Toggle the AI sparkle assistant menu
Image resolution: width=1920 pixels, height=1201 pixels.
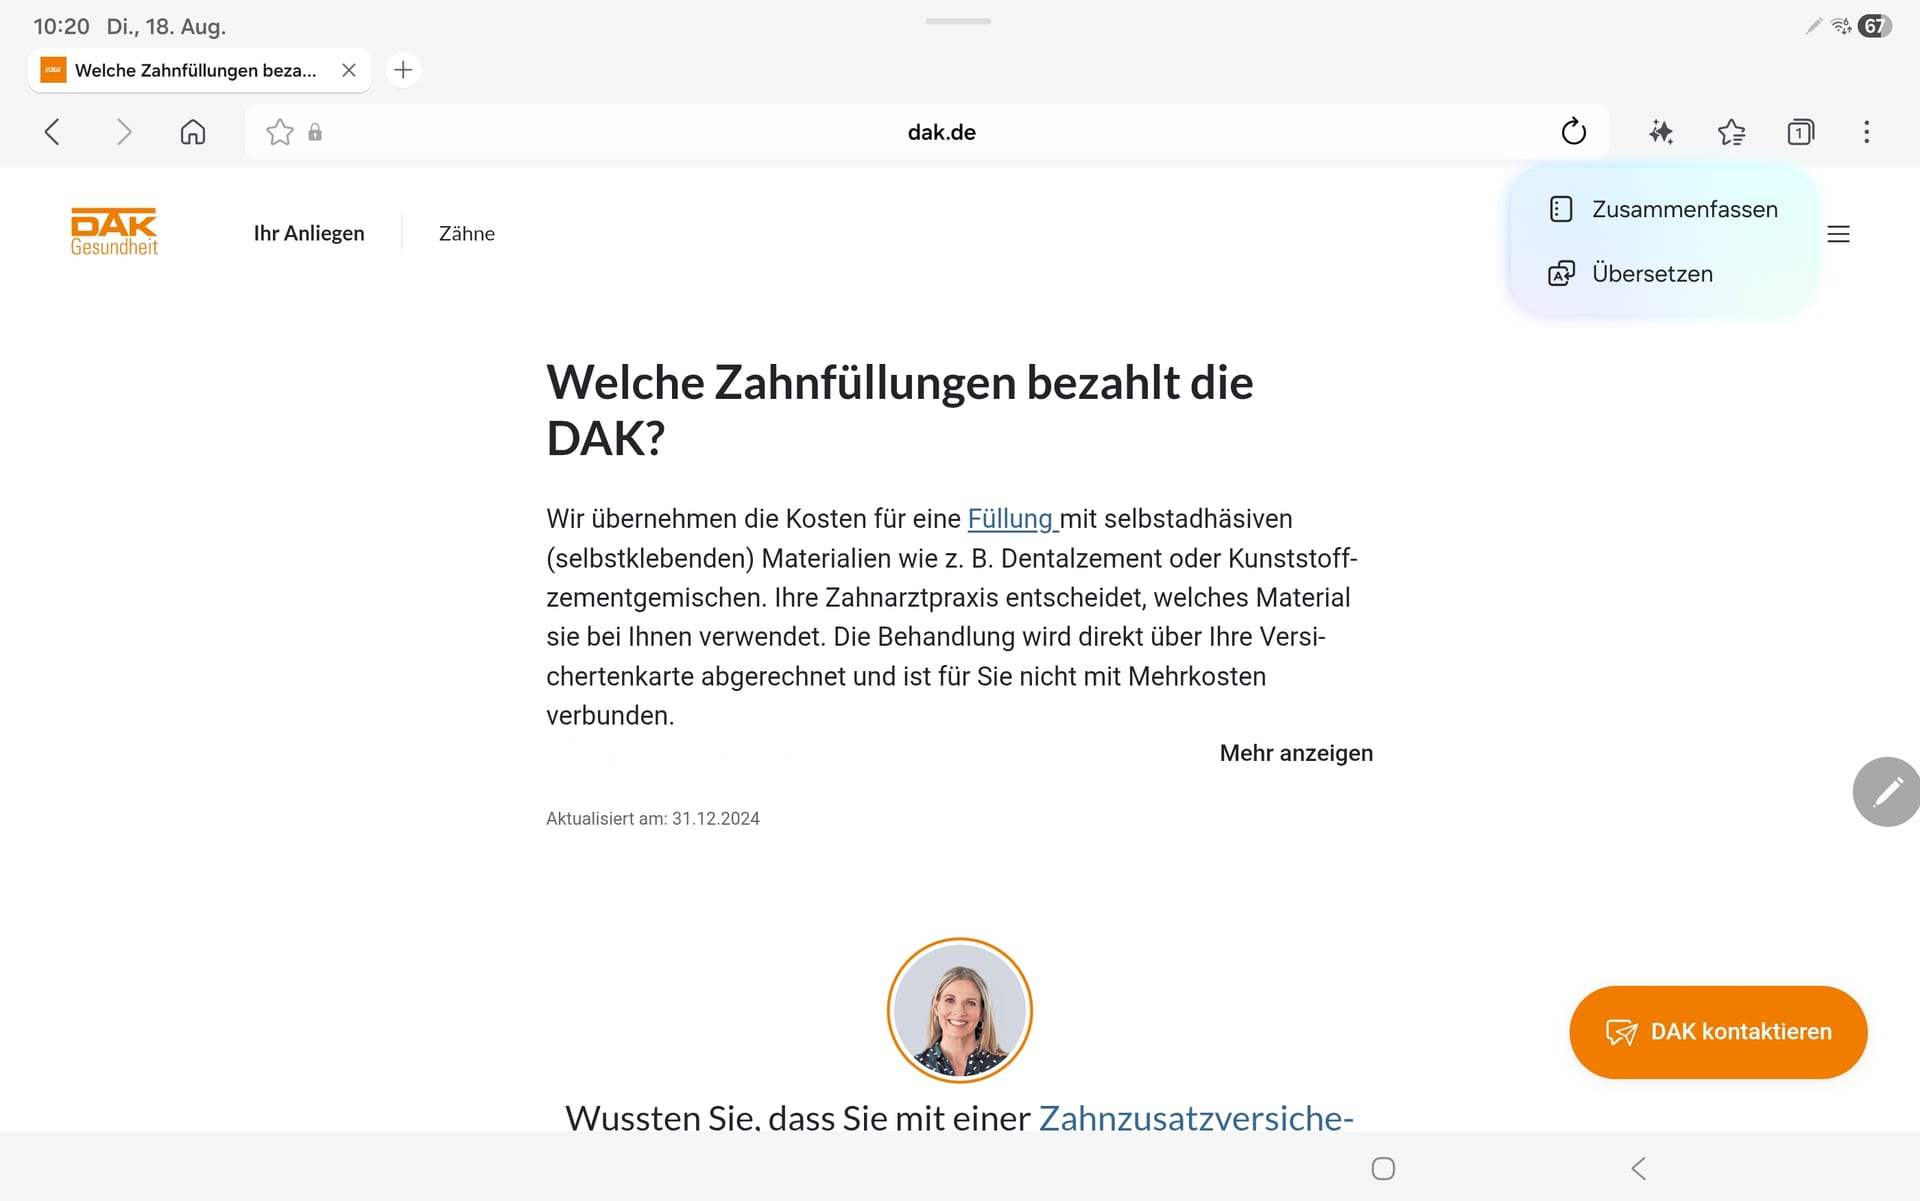point(1661,132)
